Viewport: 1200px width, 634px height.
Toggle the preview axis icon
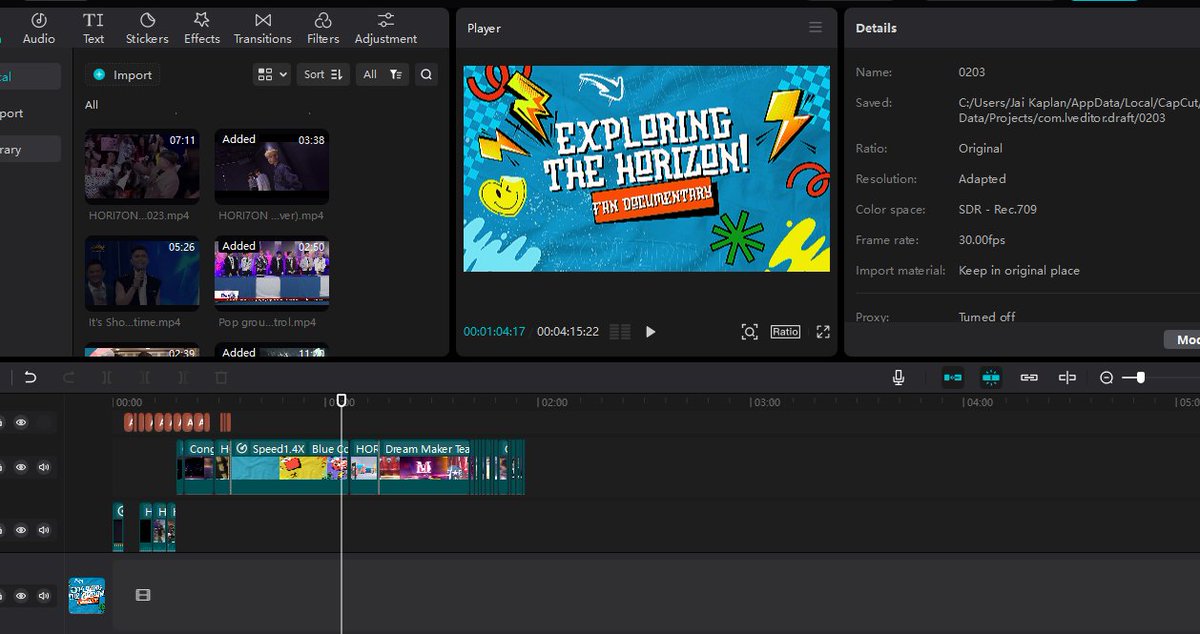(1067, 377)
